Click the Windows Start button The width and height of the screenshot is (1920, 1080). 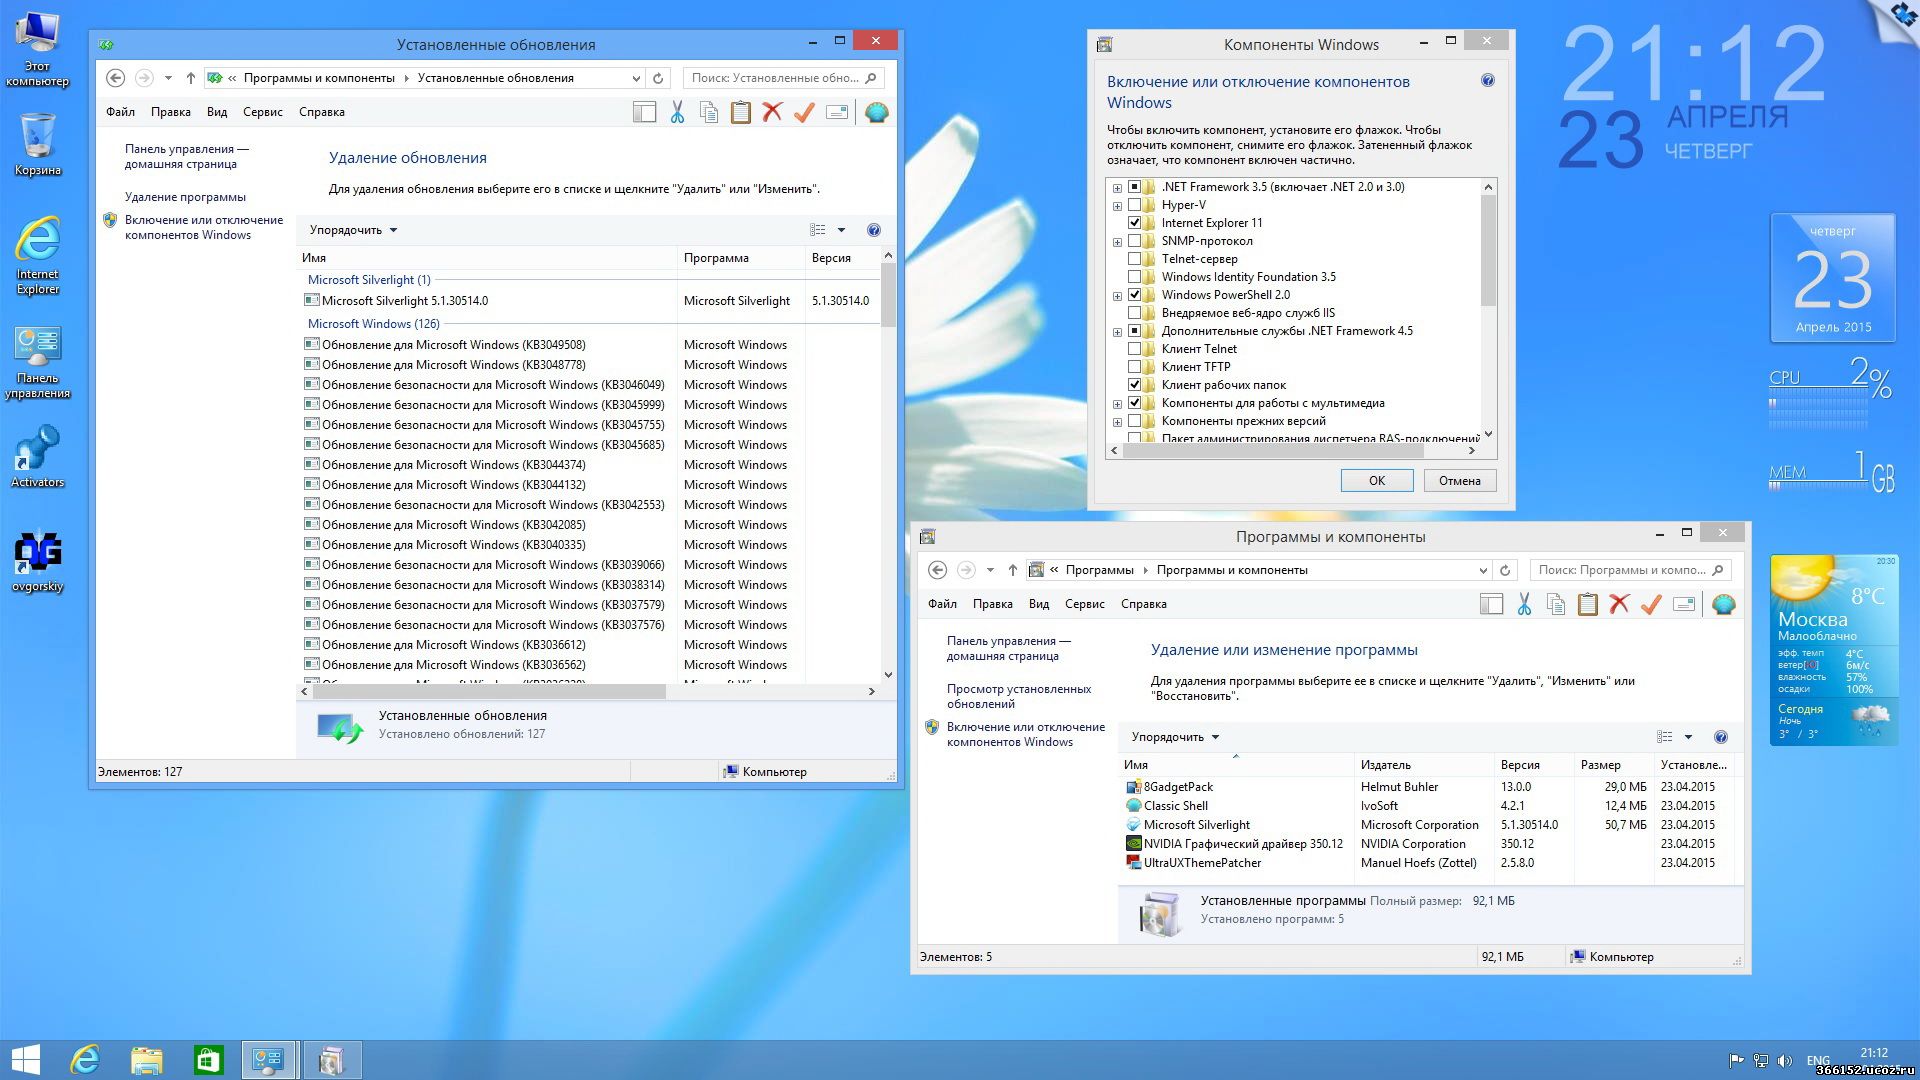(25, 1060)
